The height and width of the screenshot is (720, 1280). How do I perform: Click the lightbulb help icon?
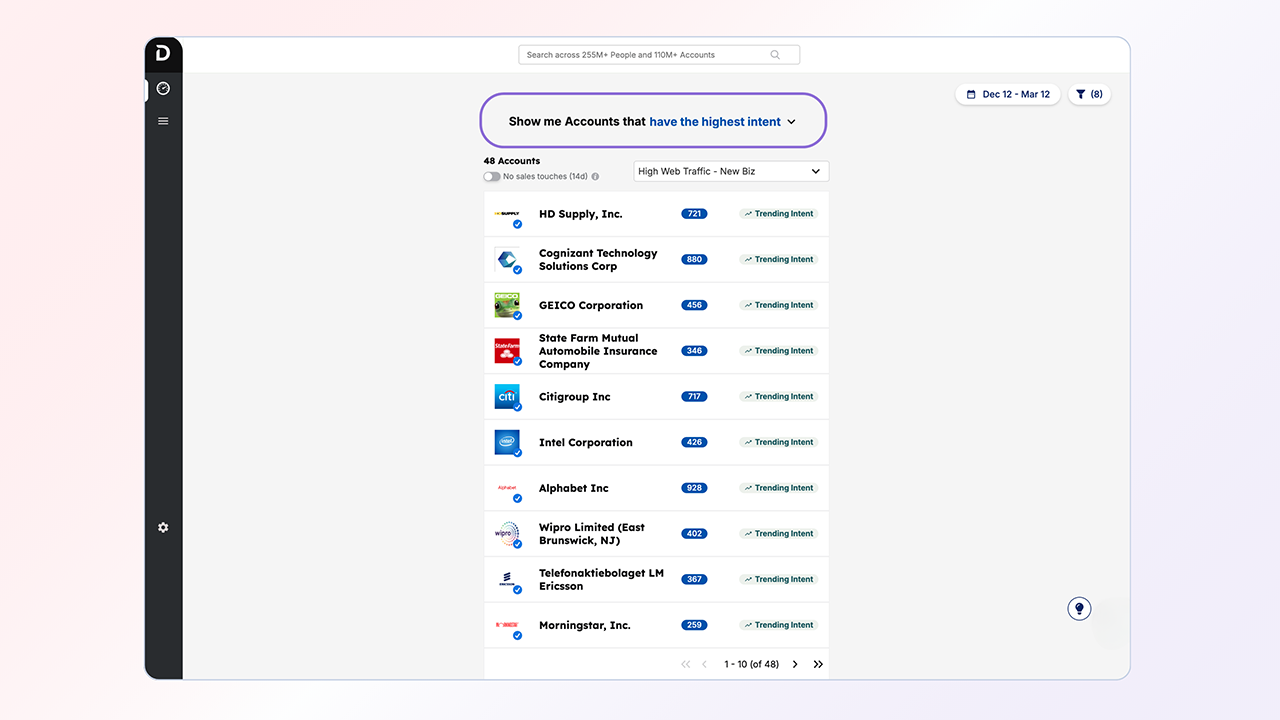[1079, 608]
